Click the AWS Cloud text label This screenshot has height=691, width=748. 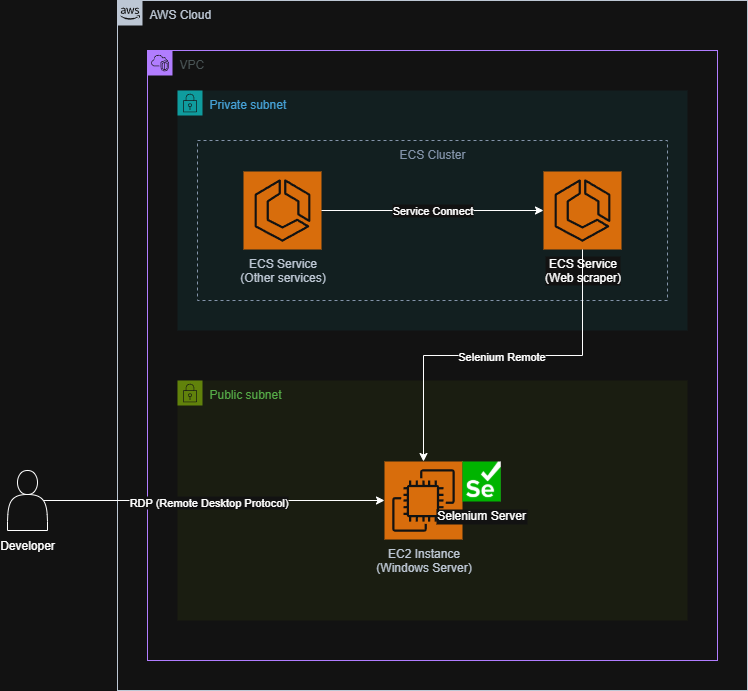click(x=180, y=15)
